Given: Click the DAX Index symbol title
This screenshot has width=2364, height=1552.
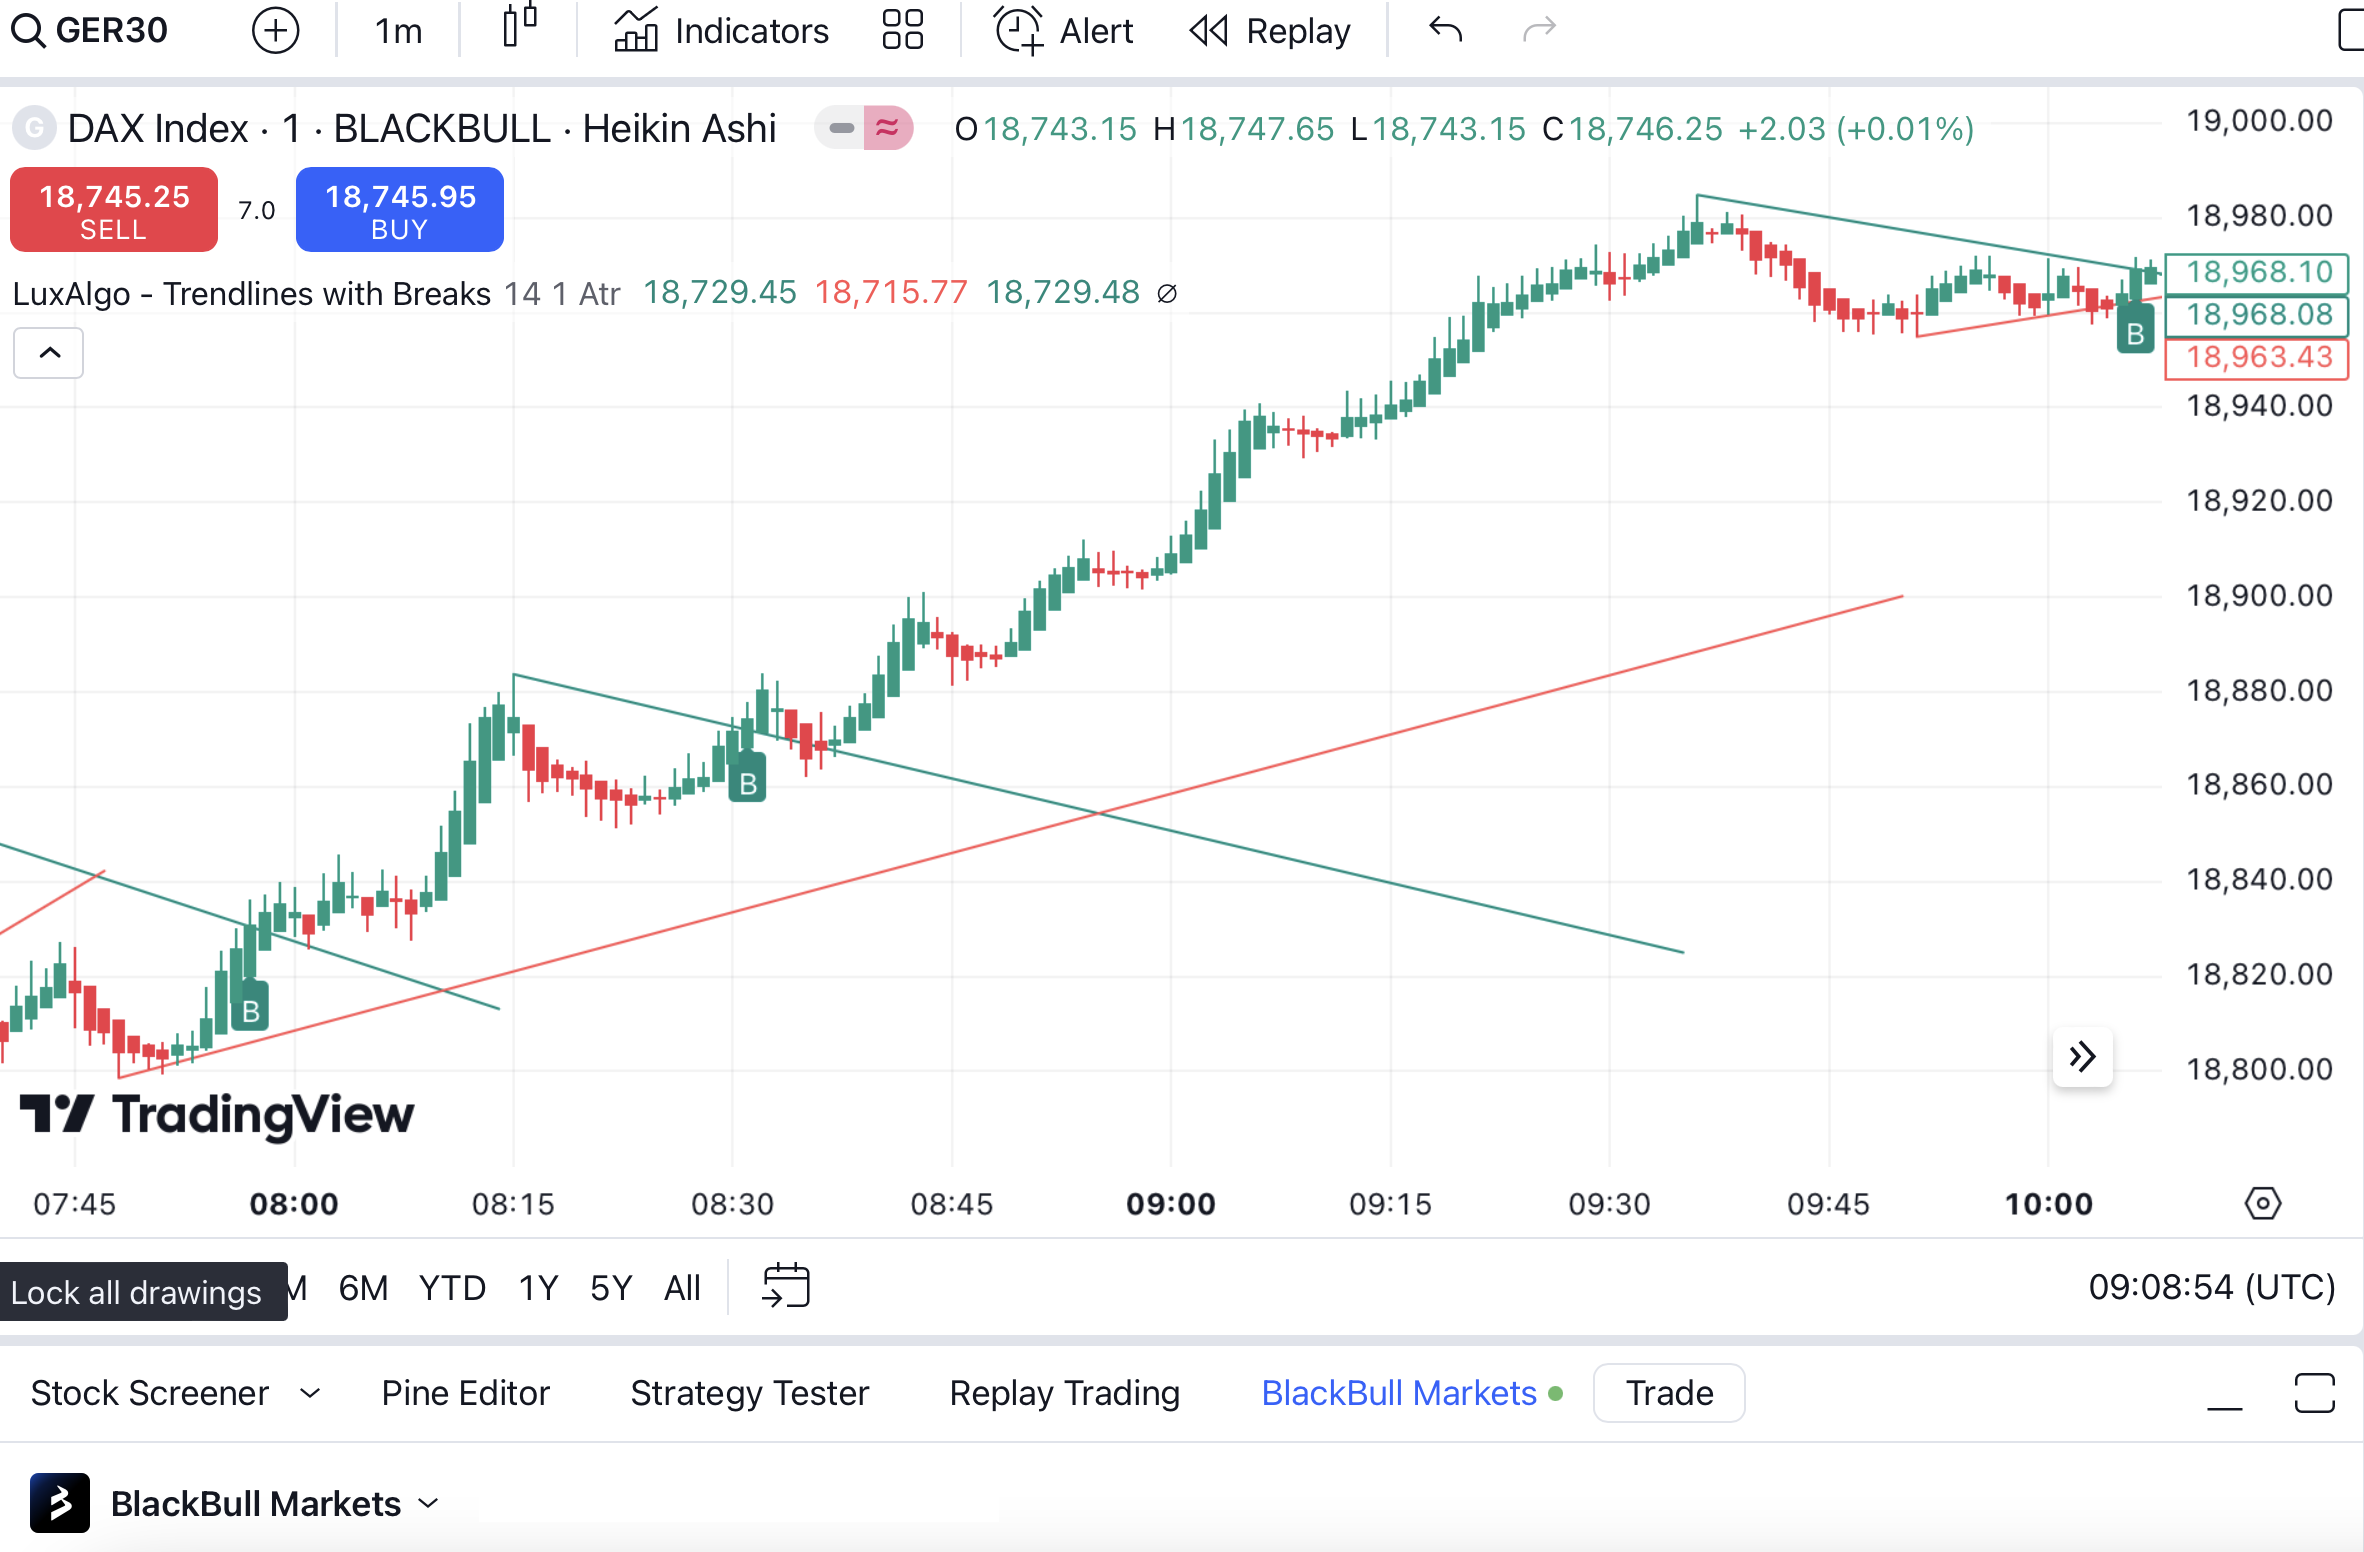Looking at the screenshot, I should [x=422, y=129].
